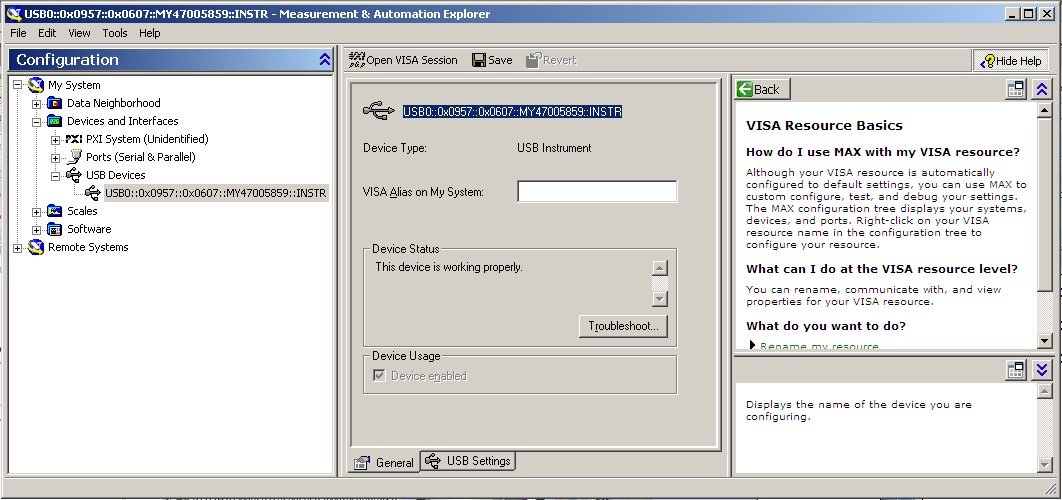Viewport: 1062px width, 500px height.
Task: Click the 'VISA Resource Basics' heading
Action: pos(824,125)
